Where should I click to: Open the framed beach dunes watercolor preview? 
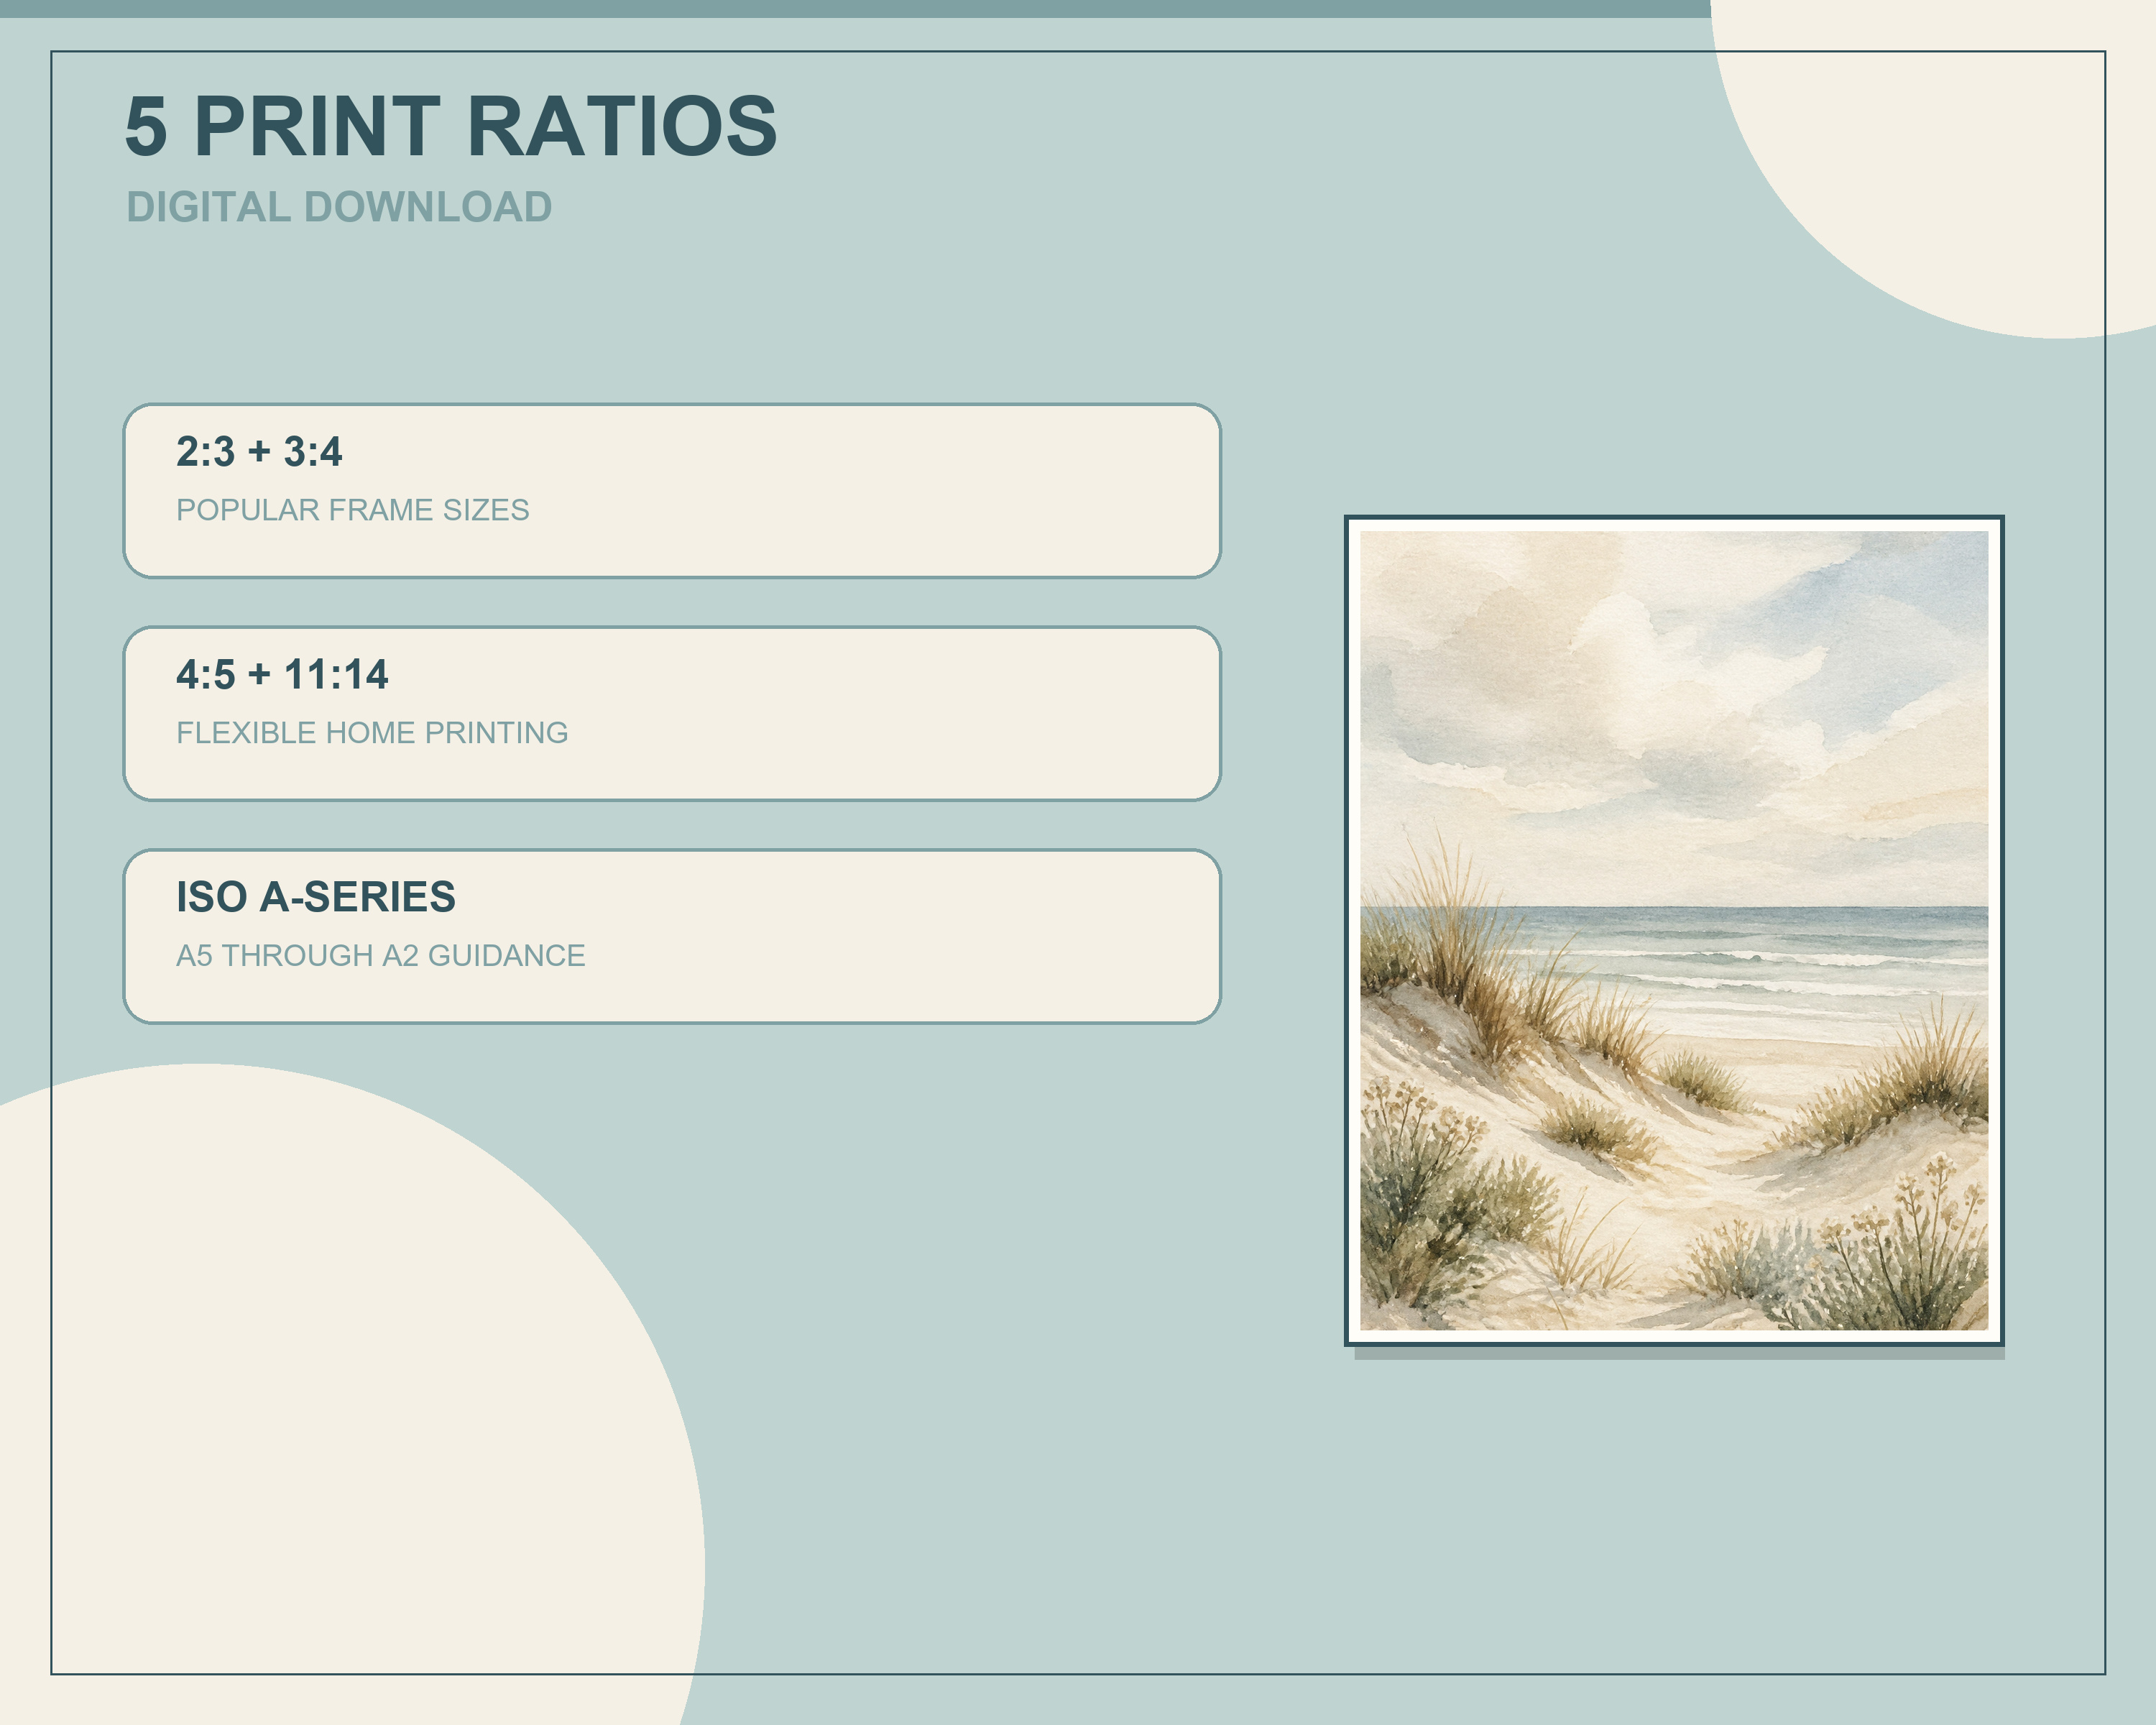(1674, 931)
